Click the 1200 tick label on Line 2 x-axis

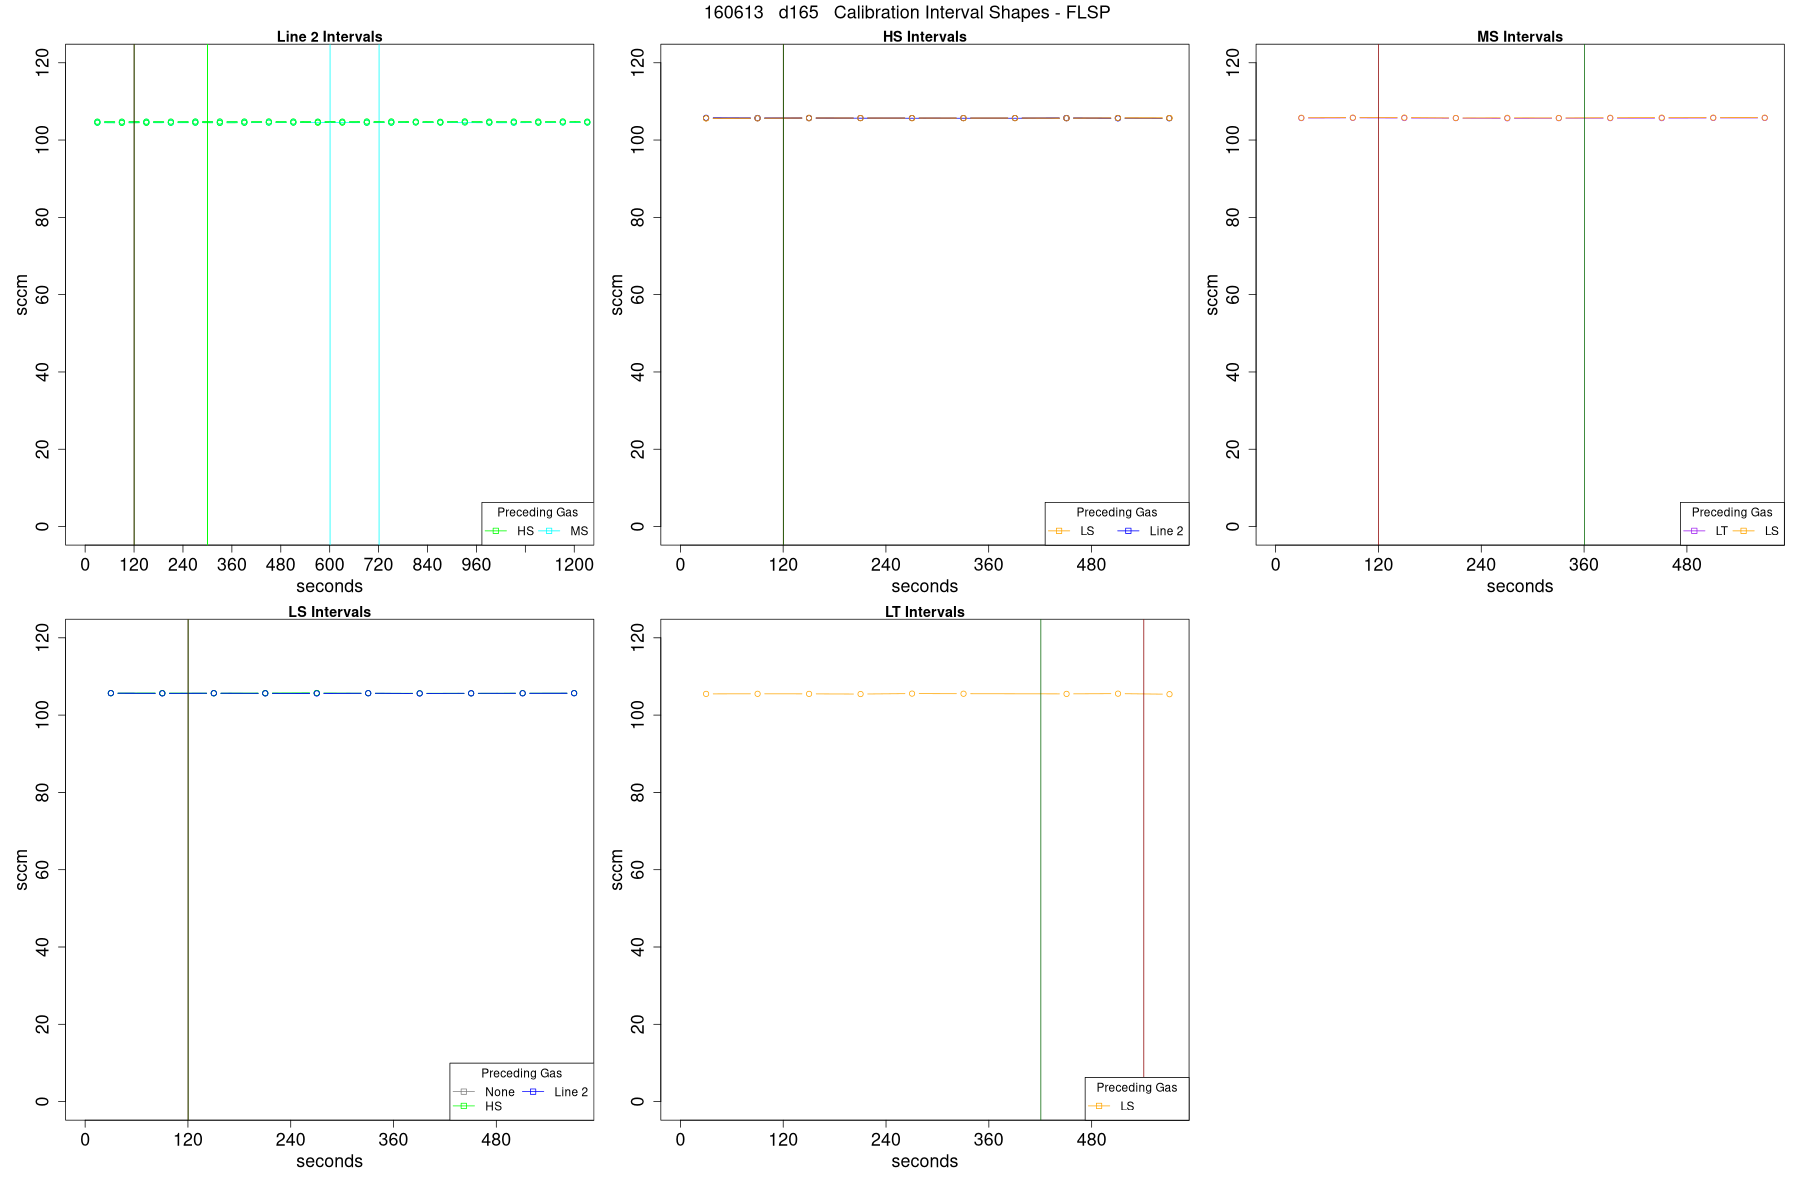click(574, 565)
